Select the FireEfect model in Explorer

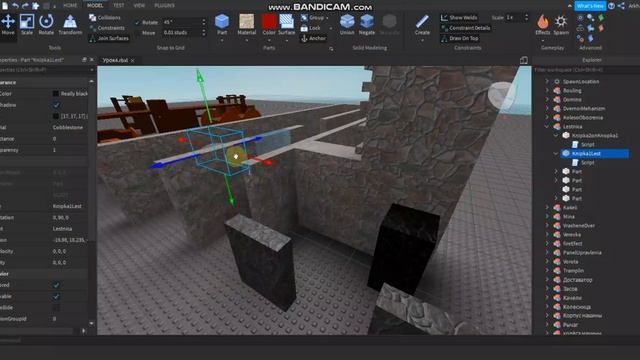573,243
